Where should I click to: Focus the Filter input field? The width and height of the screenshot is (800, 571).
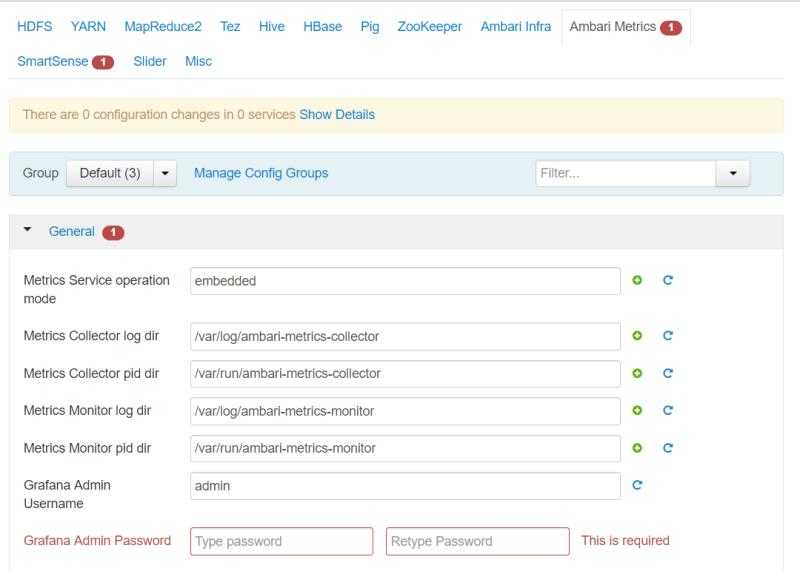coord(626,173)
